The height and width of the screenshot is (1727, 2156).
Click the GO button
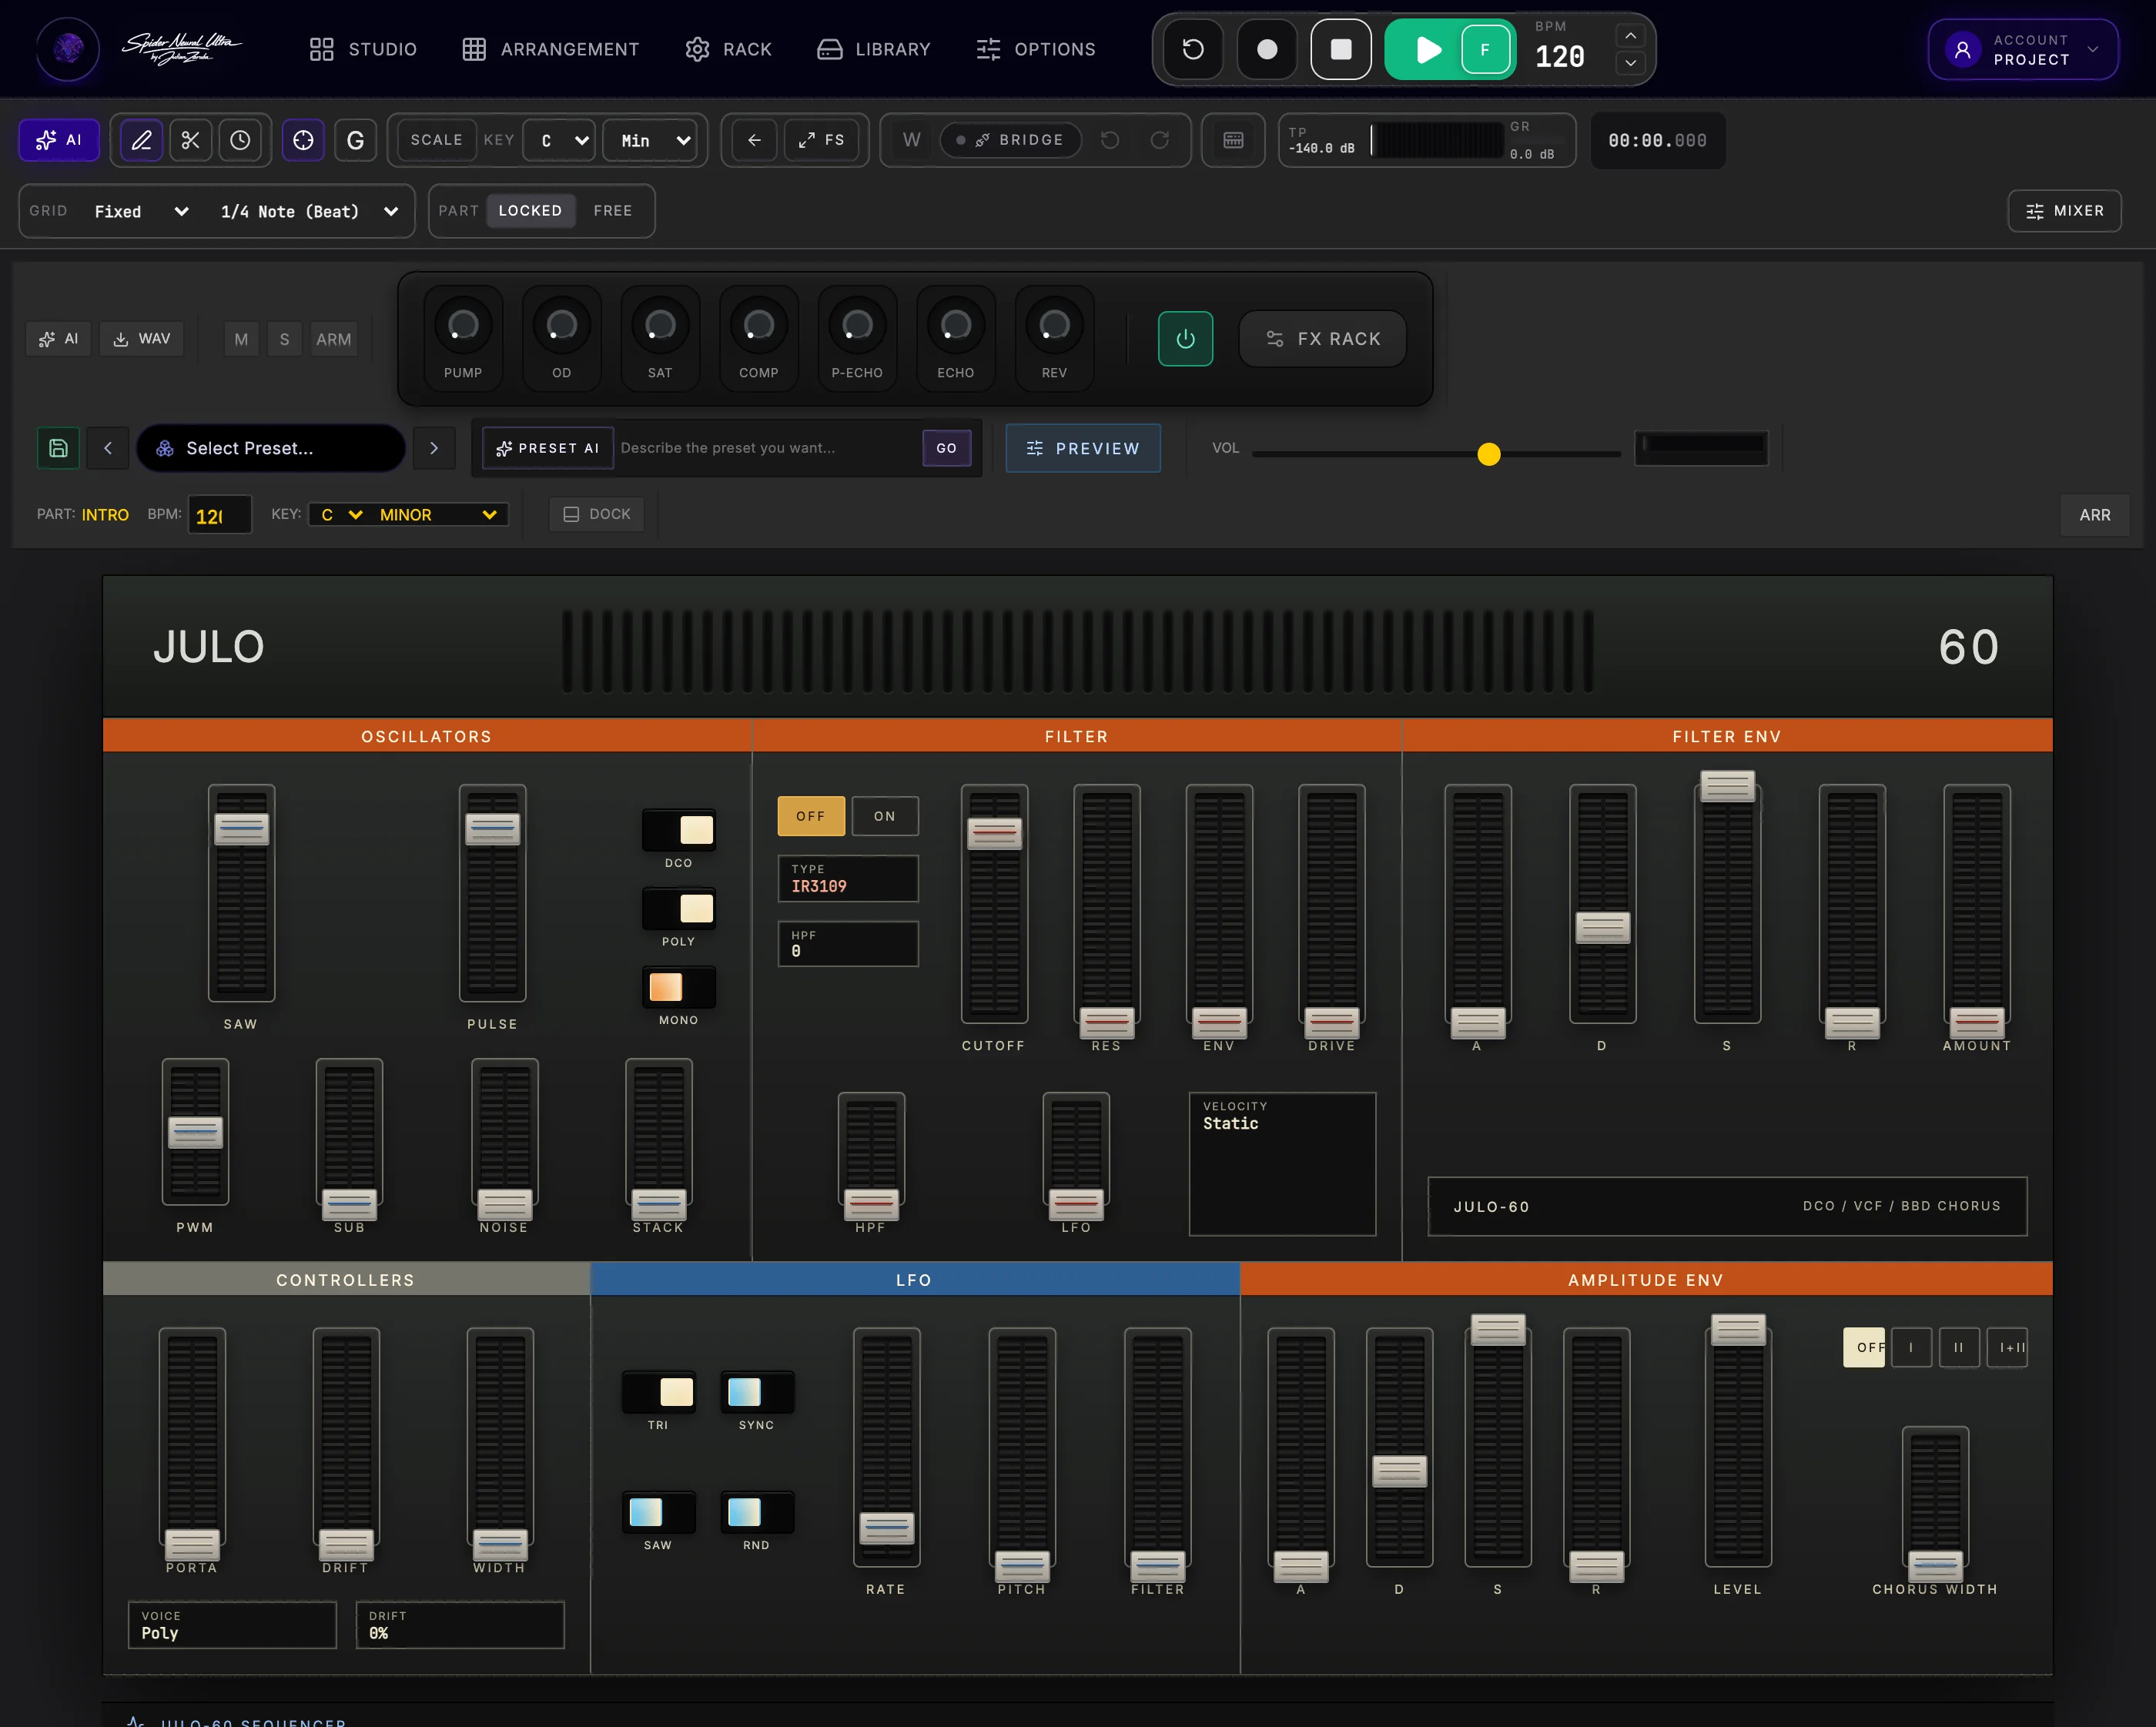coord(946,448)
